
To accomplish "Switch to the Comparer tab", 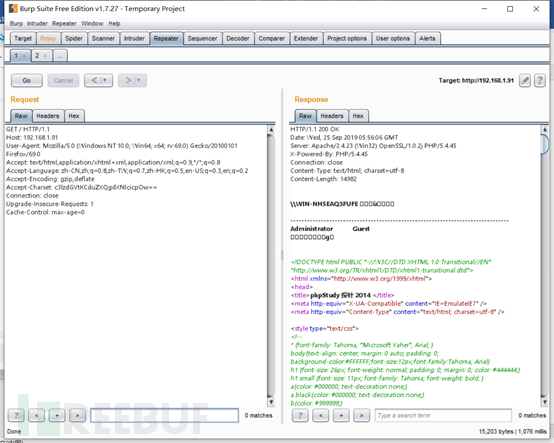I will (272, 39).
